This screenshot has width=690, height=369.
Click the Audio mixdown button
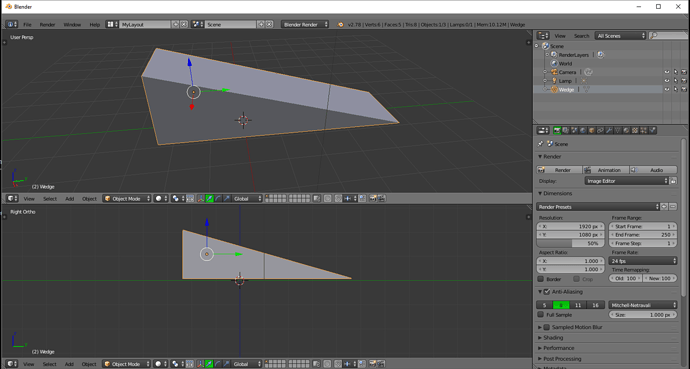(653, 170)
